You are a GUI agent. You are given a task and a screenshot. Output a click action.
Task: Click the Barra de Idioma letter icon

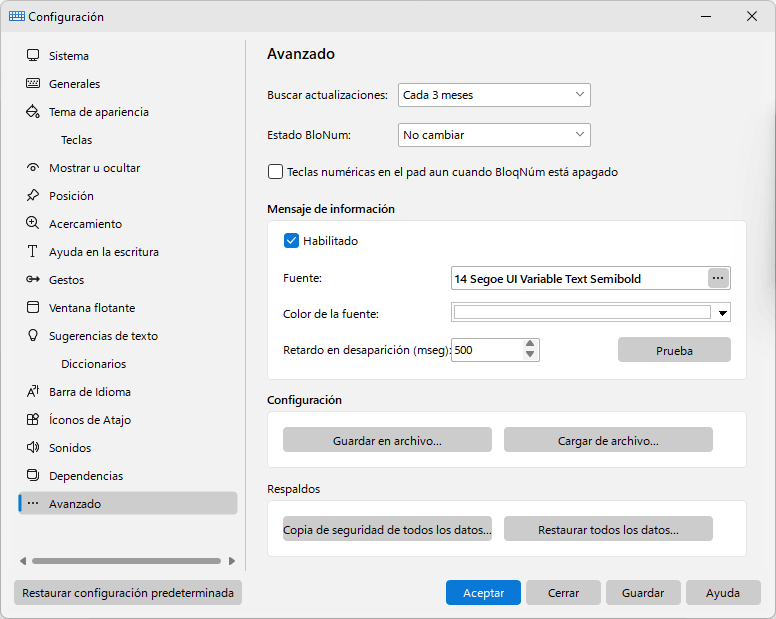(x=33, y=391)
